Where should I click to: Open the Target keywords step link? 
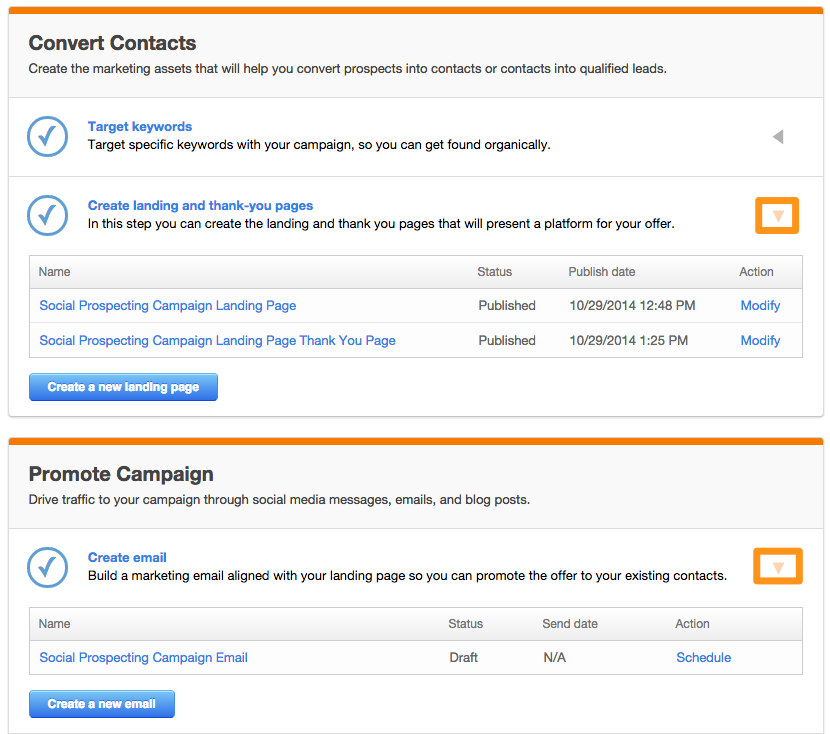[140, 127]
